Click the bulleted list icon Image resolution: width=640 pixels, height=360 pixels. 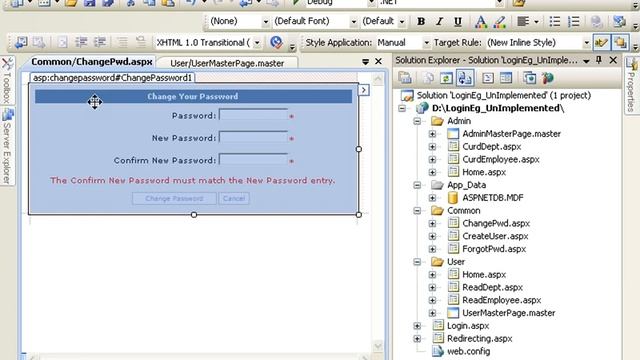click(555, 21)
